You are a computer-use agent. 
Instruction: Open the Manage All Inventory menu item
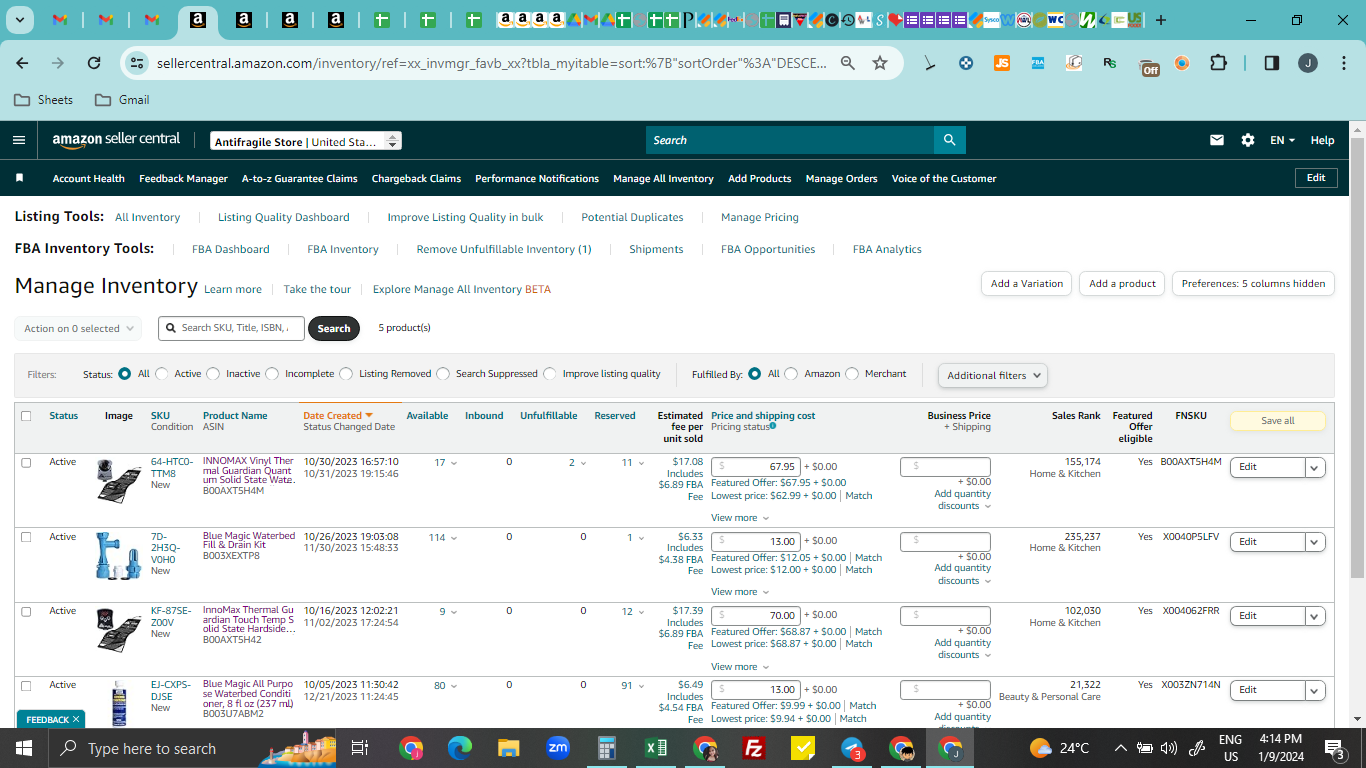(663, 178)
